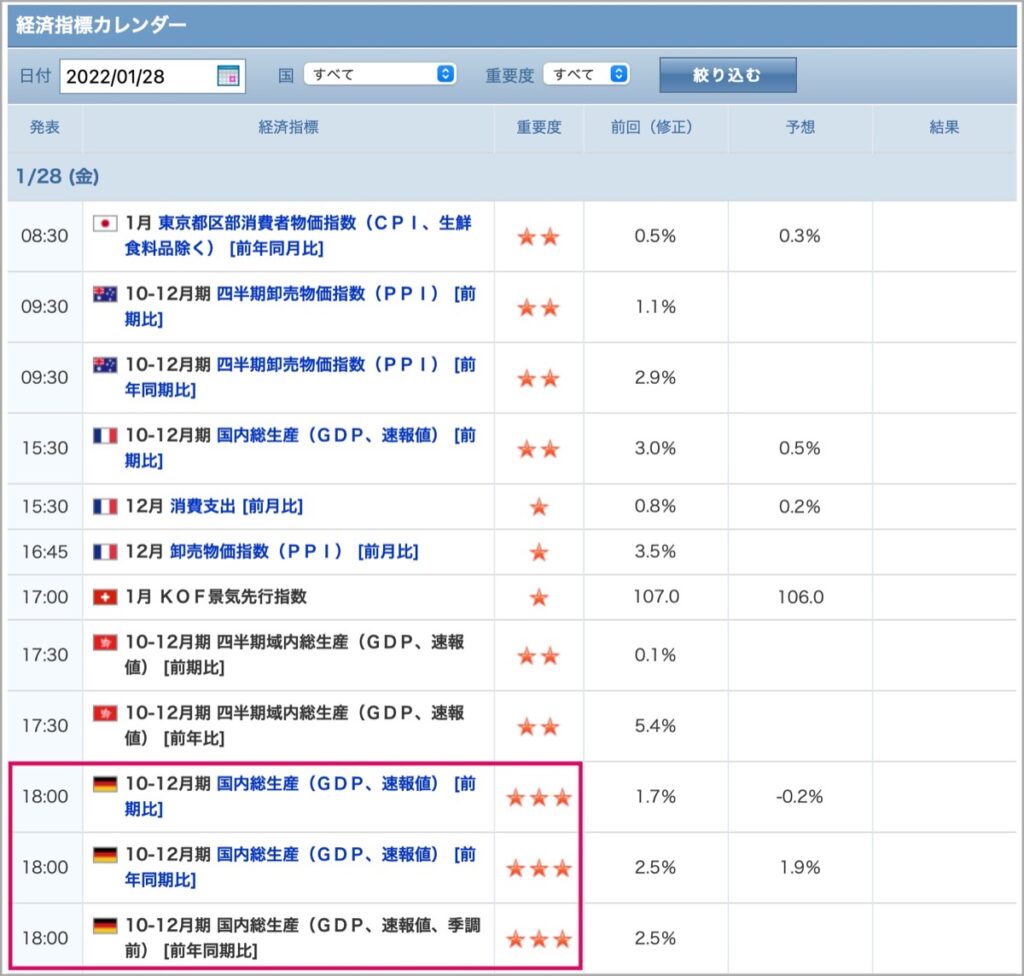Click the date field showing 2022/01/28
Image resolution: width=1024 pixels, height=976 pixels.
pyautogui.click(x=152, y=76)
